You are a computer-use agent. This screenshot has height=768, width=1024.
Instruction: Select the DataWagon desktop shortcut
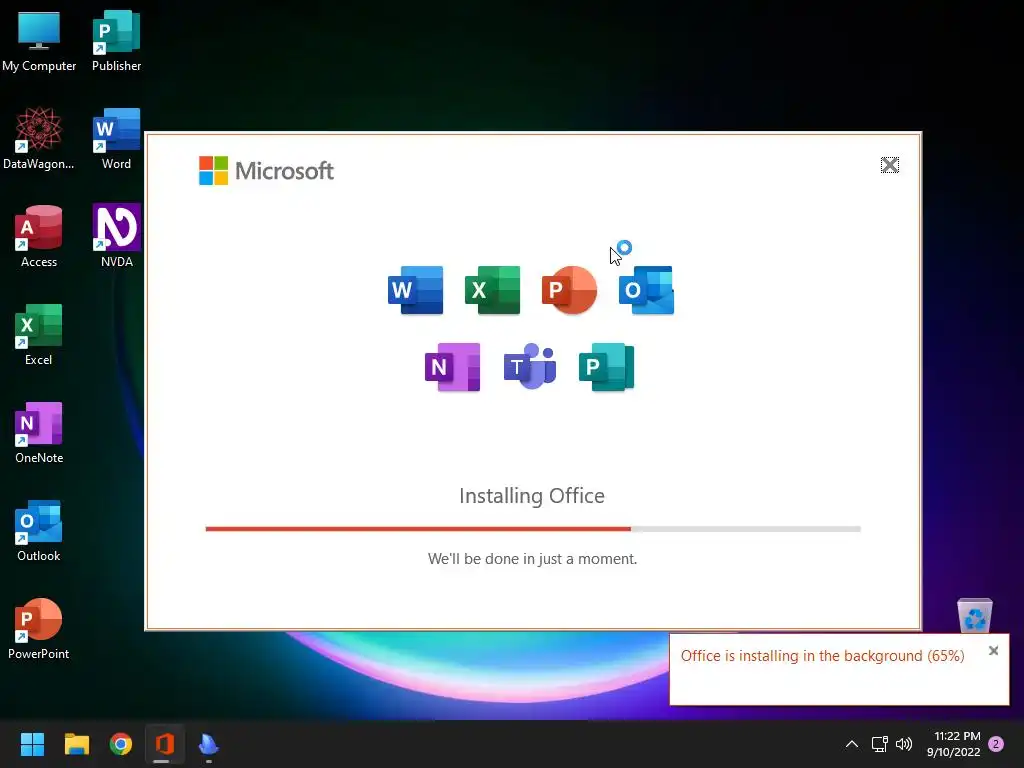[x=39, y=138]
